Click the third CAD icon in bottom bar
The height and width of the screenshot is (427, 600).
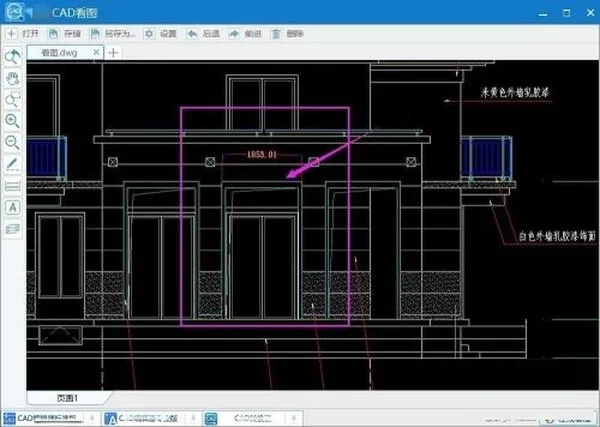(211, 418)
